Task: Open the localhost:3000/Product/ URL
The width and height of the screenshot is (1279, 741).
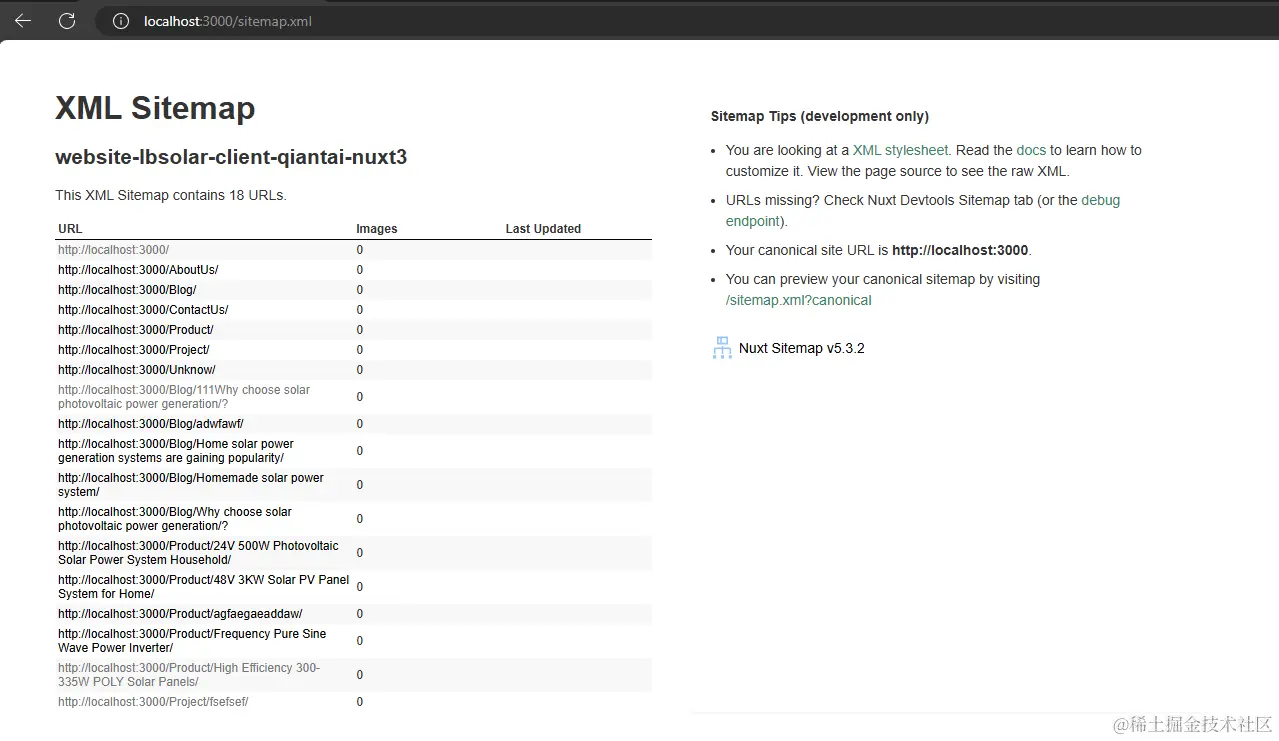Action: (135, 330)
